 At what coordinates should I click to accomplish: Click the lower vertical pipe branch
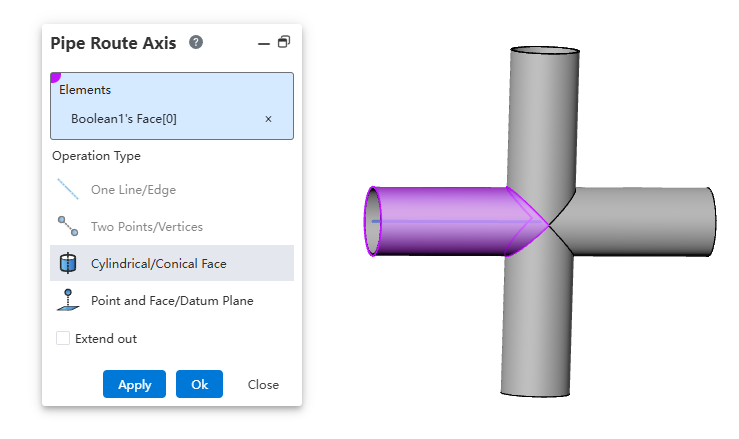tap(538, 330)
